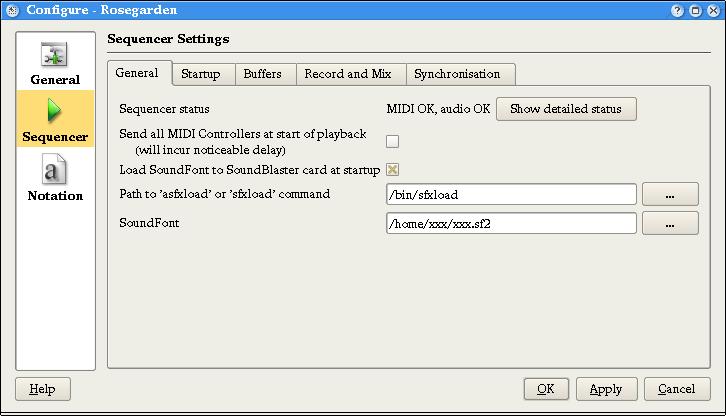Cancel the configuration dialog
Image resolution: width=726 pixels, height=416 pixels.
tap(677, 389)
